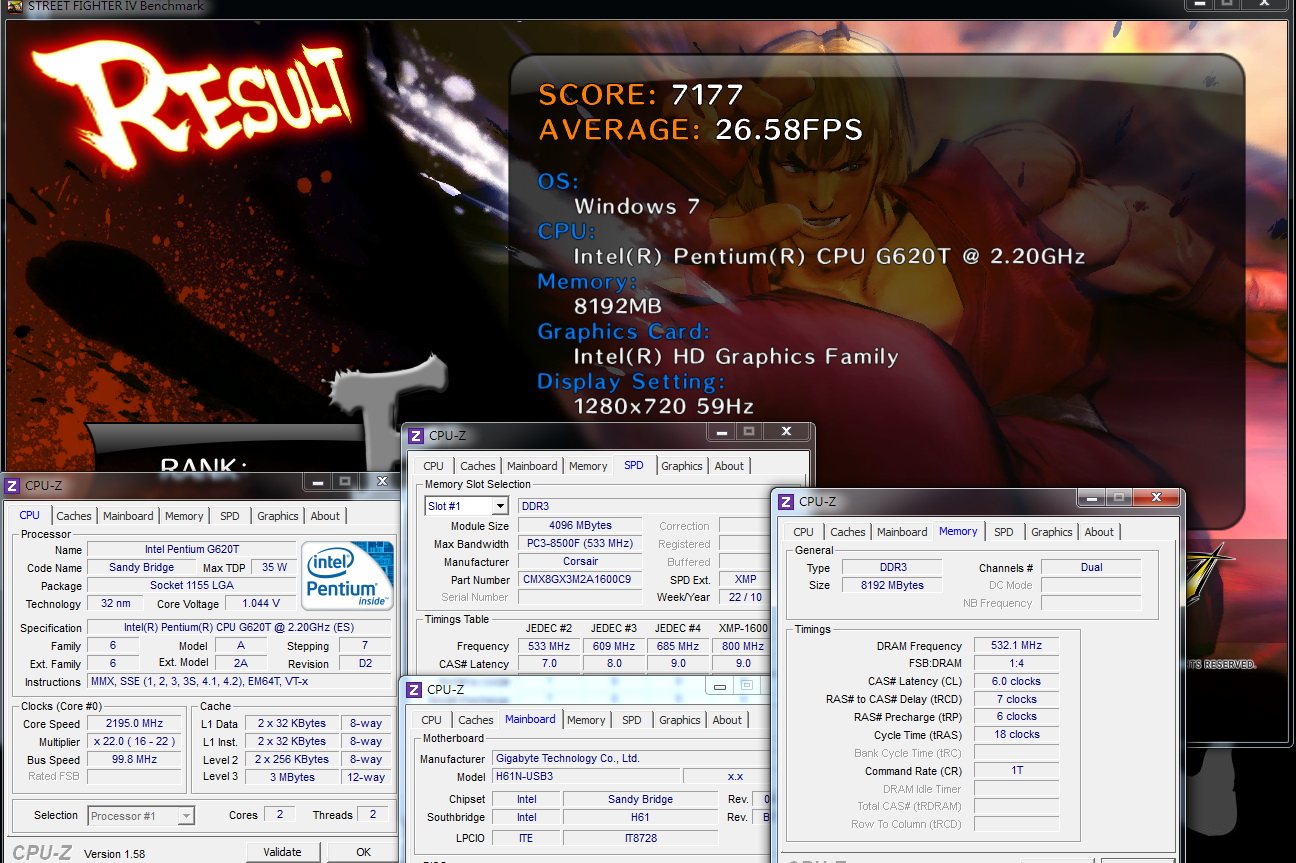Open the Caches tab in CPU window
1296x863 pixels.
(74, 516)
